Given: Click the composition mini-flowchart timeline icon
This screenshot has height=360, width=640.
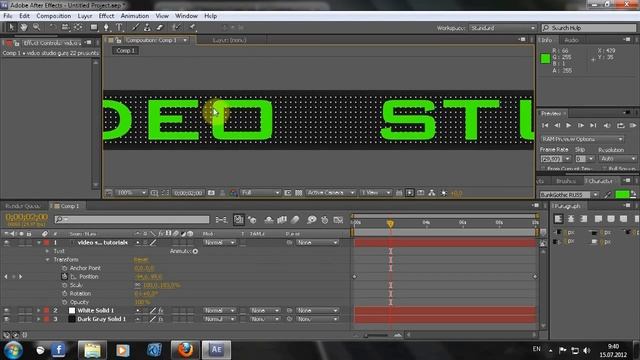Looking at the screenshot, I should pyautogui.click(x=221, y=220).
